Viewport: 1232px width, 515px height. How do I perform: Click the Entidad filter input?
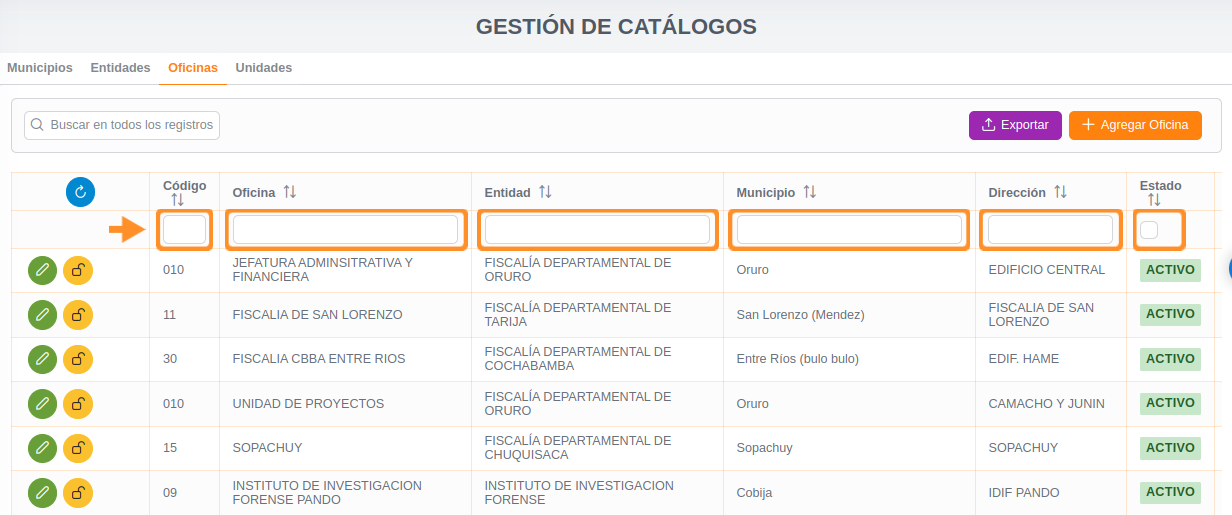click(598, 230)
